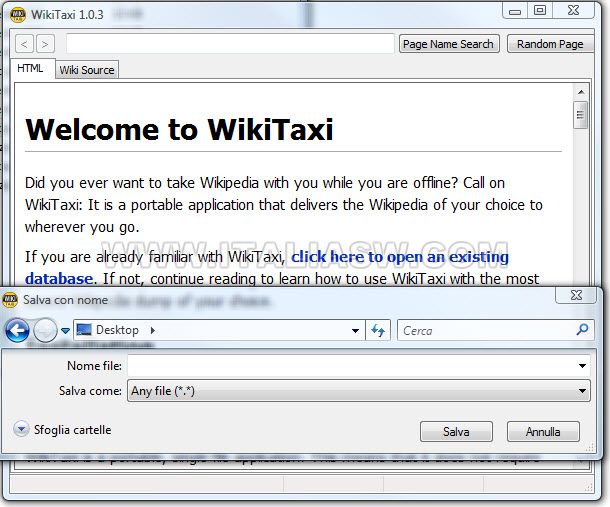Screen dimensions: 610x507
Task: Click the scrollbar up arrow in WikiTaxi
Action: [x=581, y=92]
